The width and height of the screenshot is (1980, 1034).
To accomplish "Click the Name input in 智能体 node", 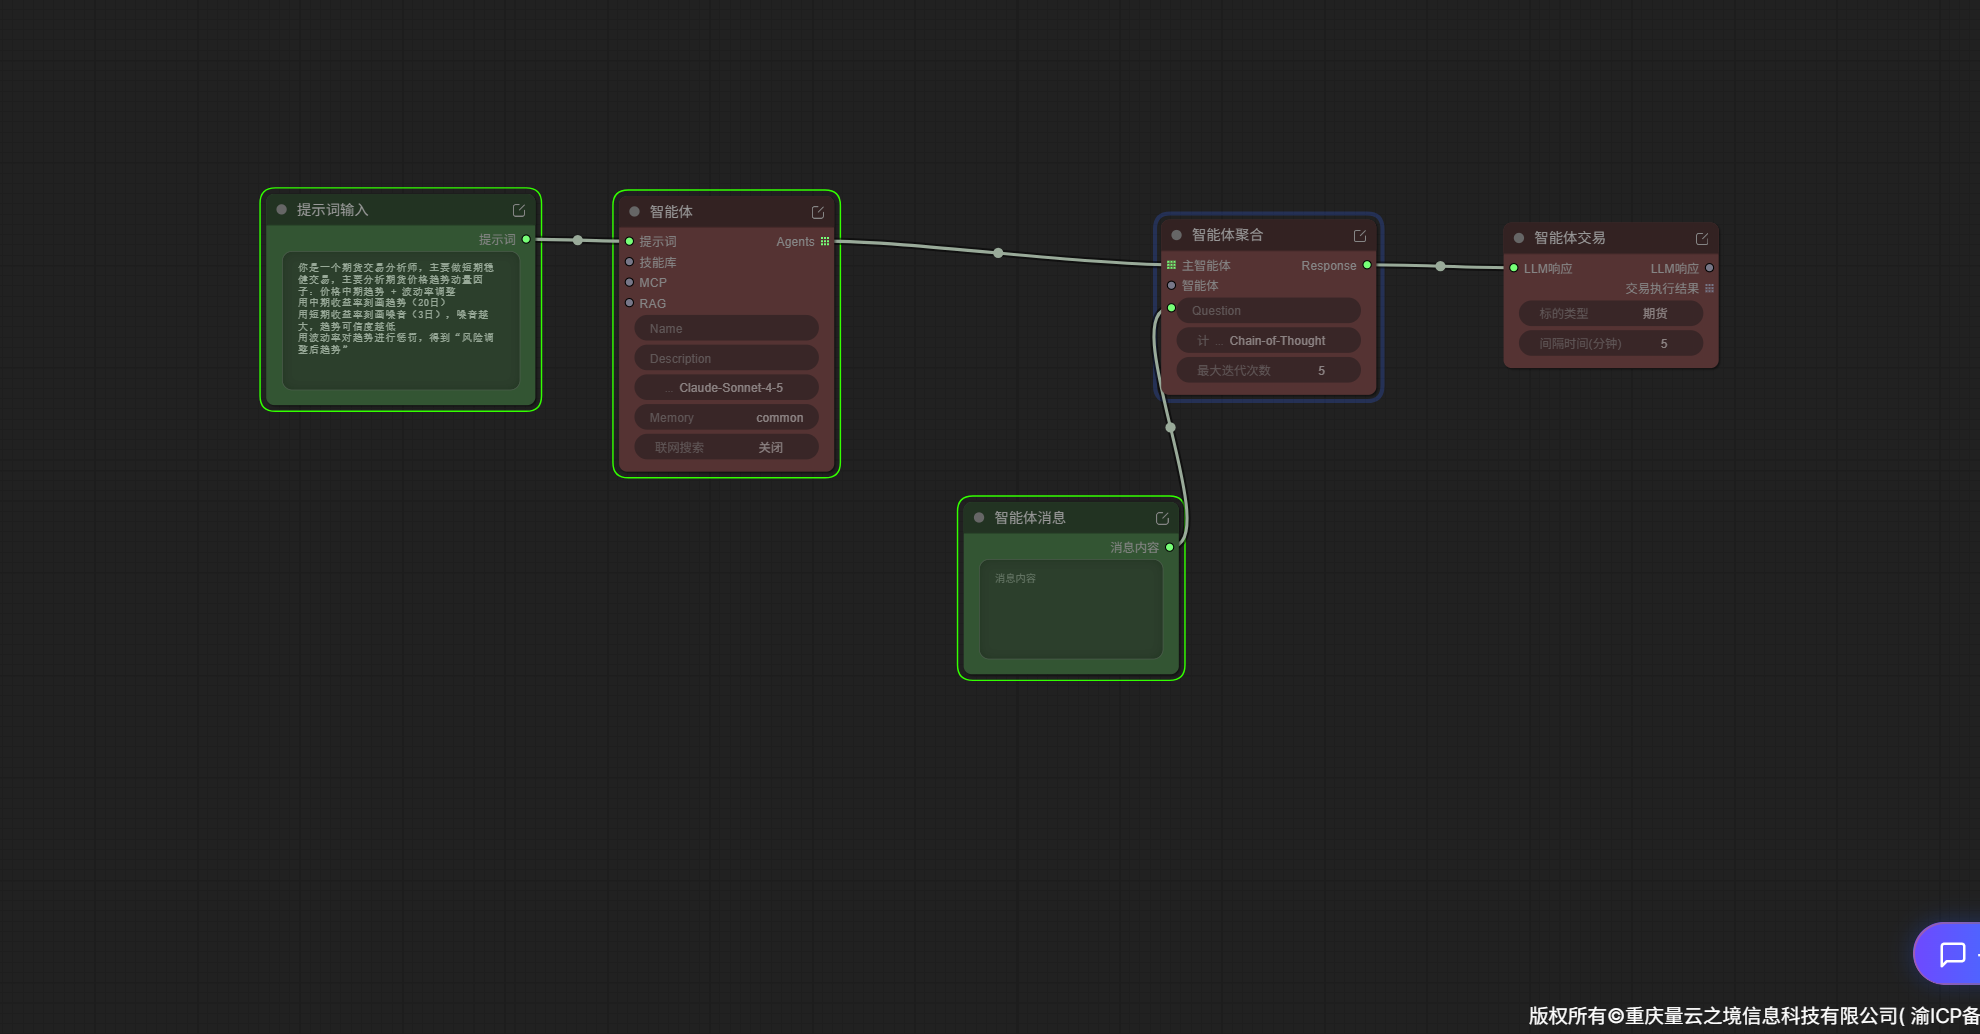I will click(x=726, y=329).
